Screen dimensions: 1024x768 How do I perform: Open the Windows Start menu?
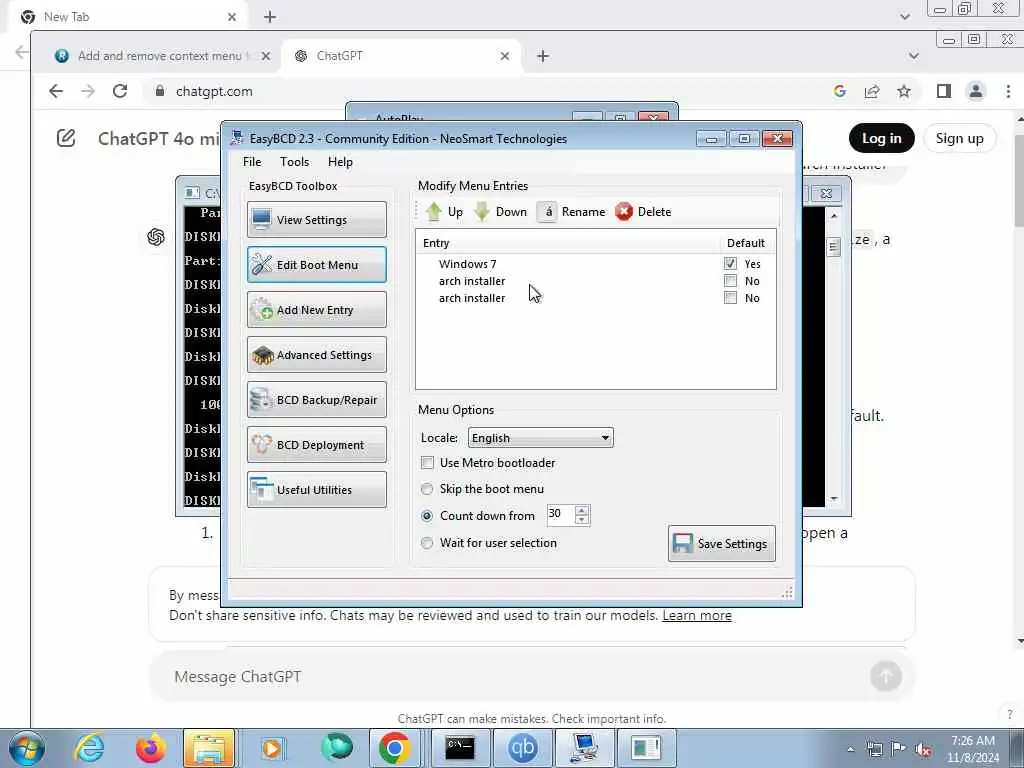26,748
